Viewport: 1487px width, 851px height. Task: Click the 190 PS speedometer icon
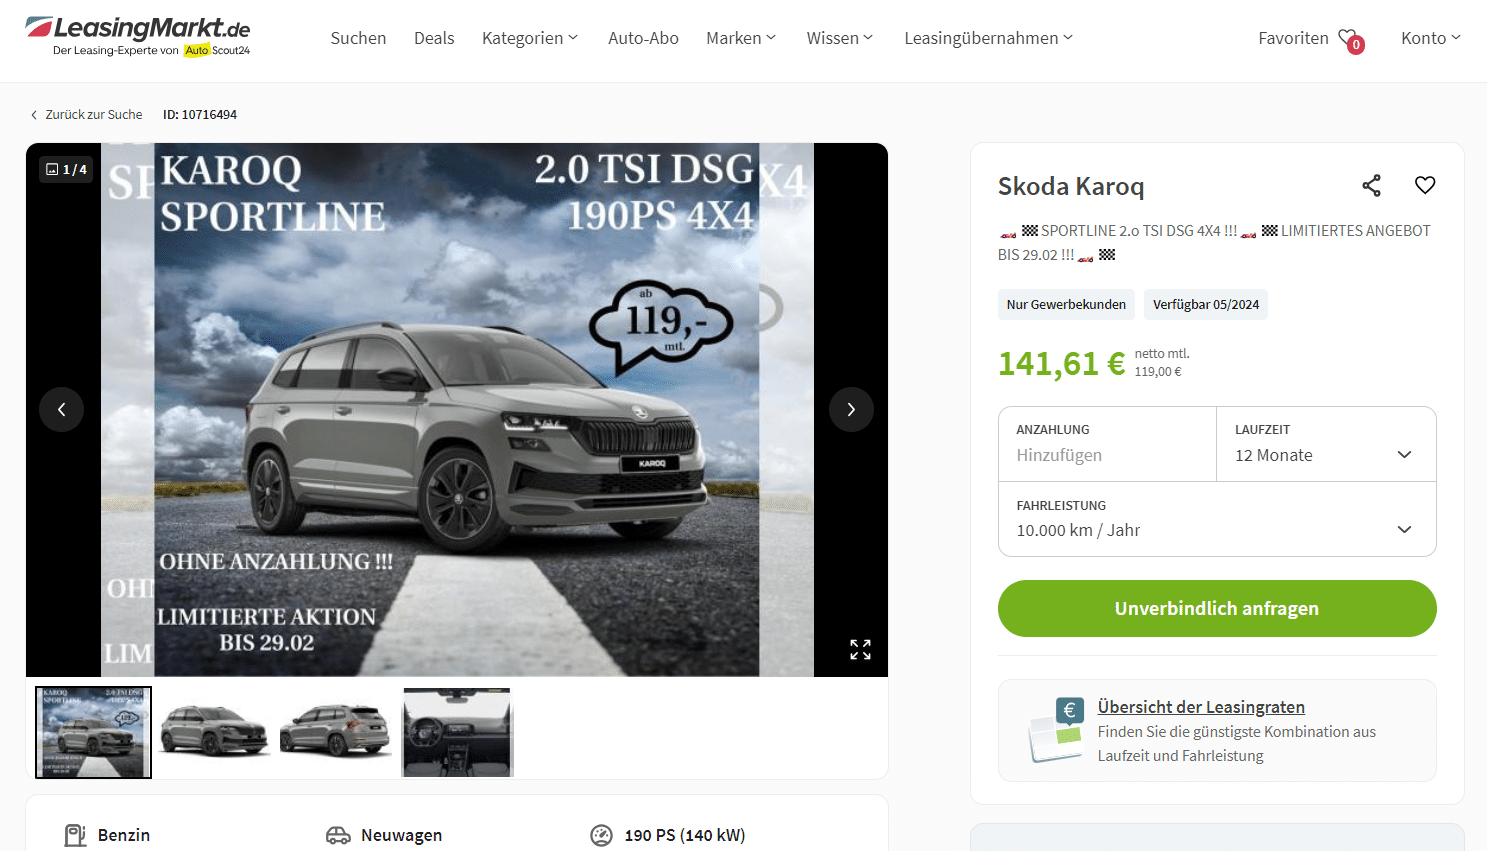click(601, 835)
